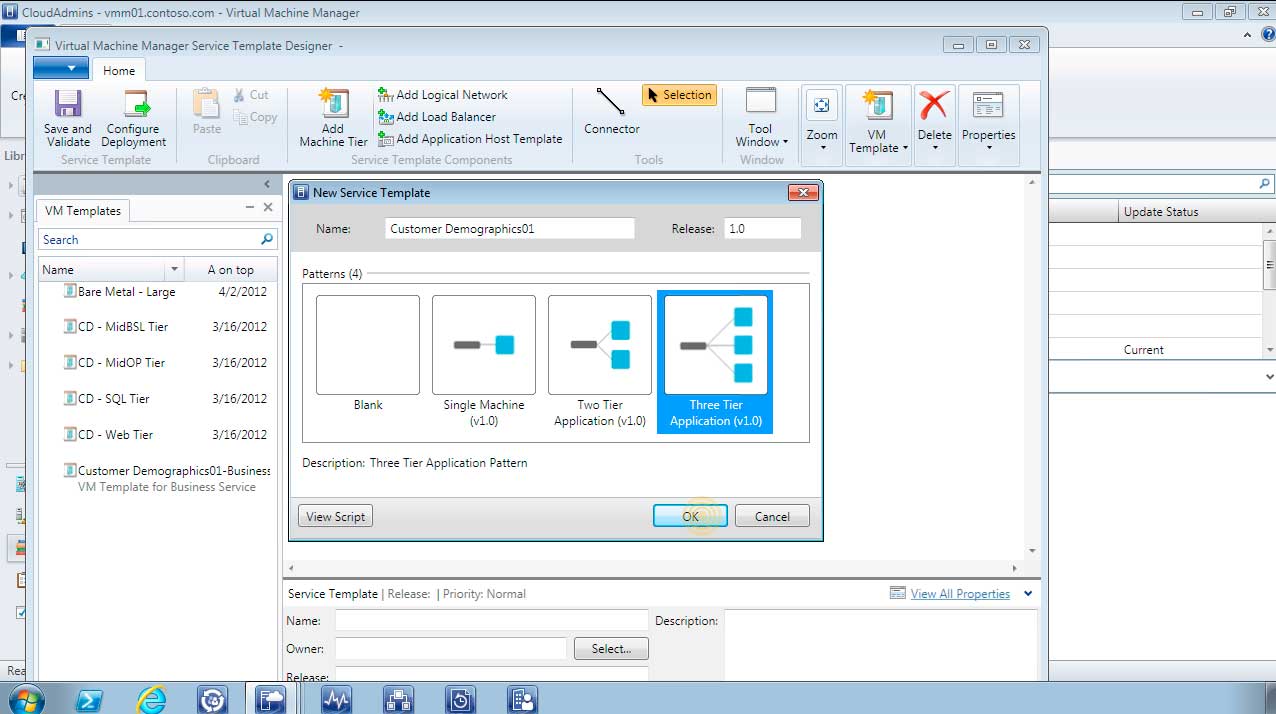Open the blue application menu button
The height and width of the screenshot is (714, 1276).
pos(61,68)
